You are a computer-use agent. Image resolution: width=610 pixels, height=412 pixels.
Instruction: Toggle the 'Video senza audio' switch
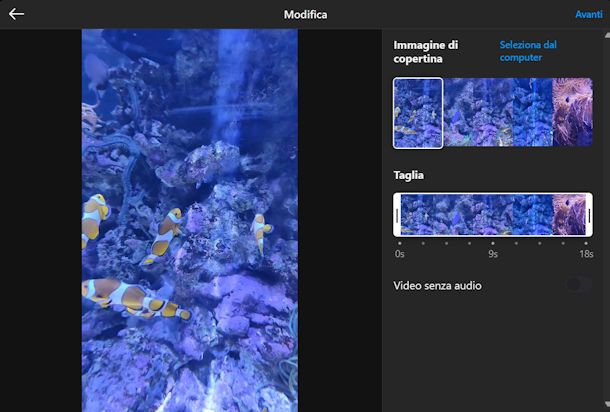[x=578, y=285]
